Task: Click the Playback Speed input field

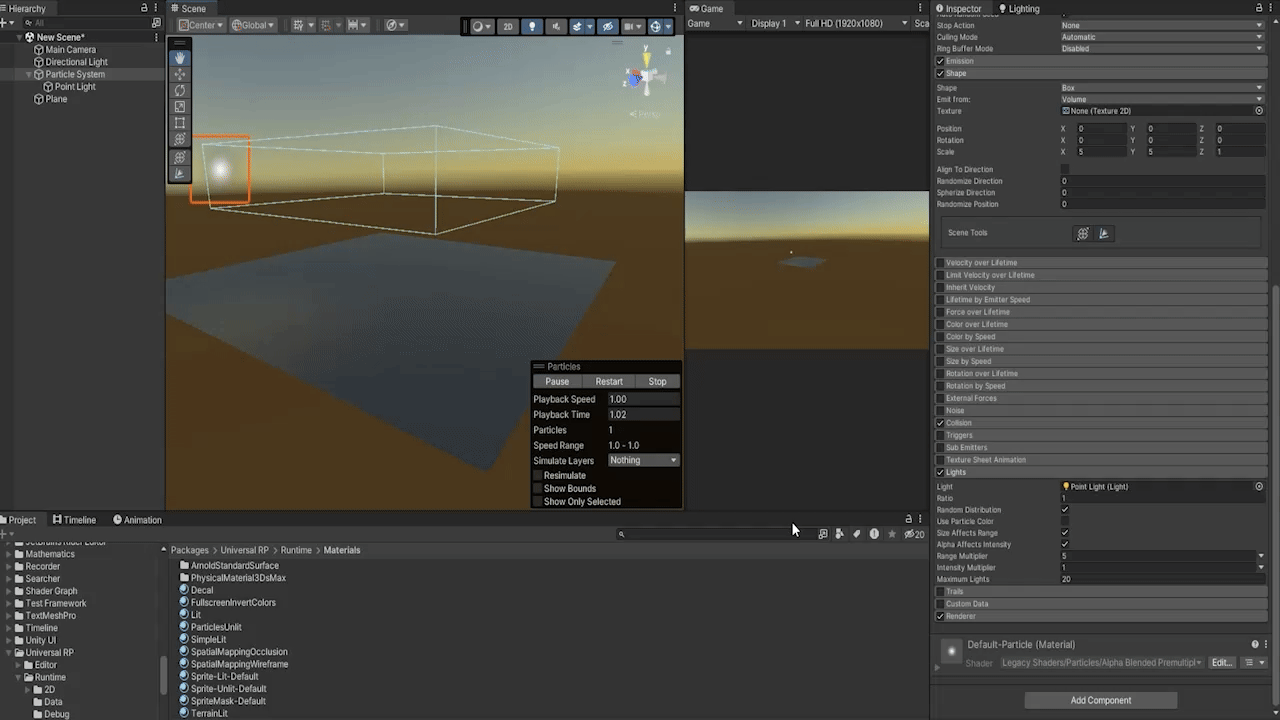Action: coord(643,399)
